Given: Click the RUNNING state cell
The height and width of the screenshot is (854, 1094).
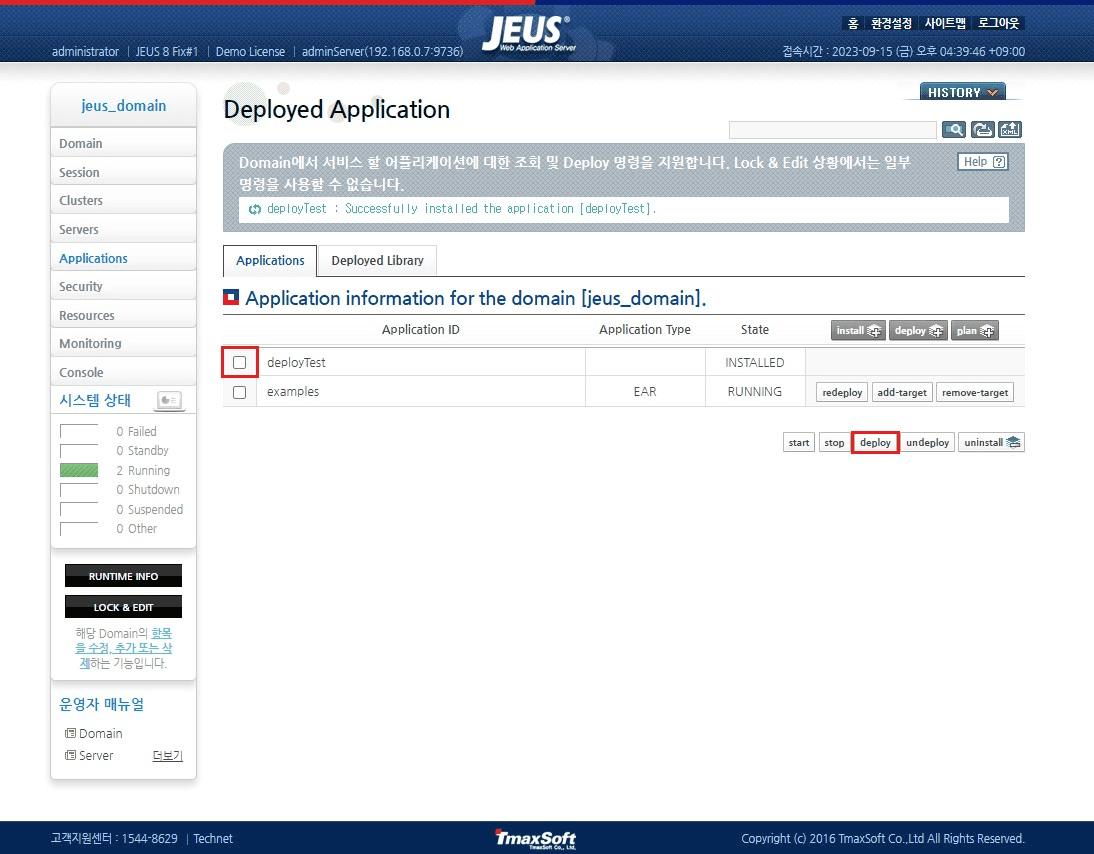Looking at the screenshot, I should 754,392.
